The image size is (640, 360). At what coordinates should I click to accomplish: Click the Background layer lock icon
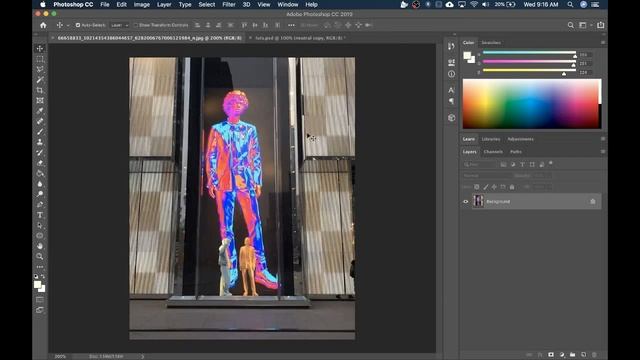tap(593, 202)
